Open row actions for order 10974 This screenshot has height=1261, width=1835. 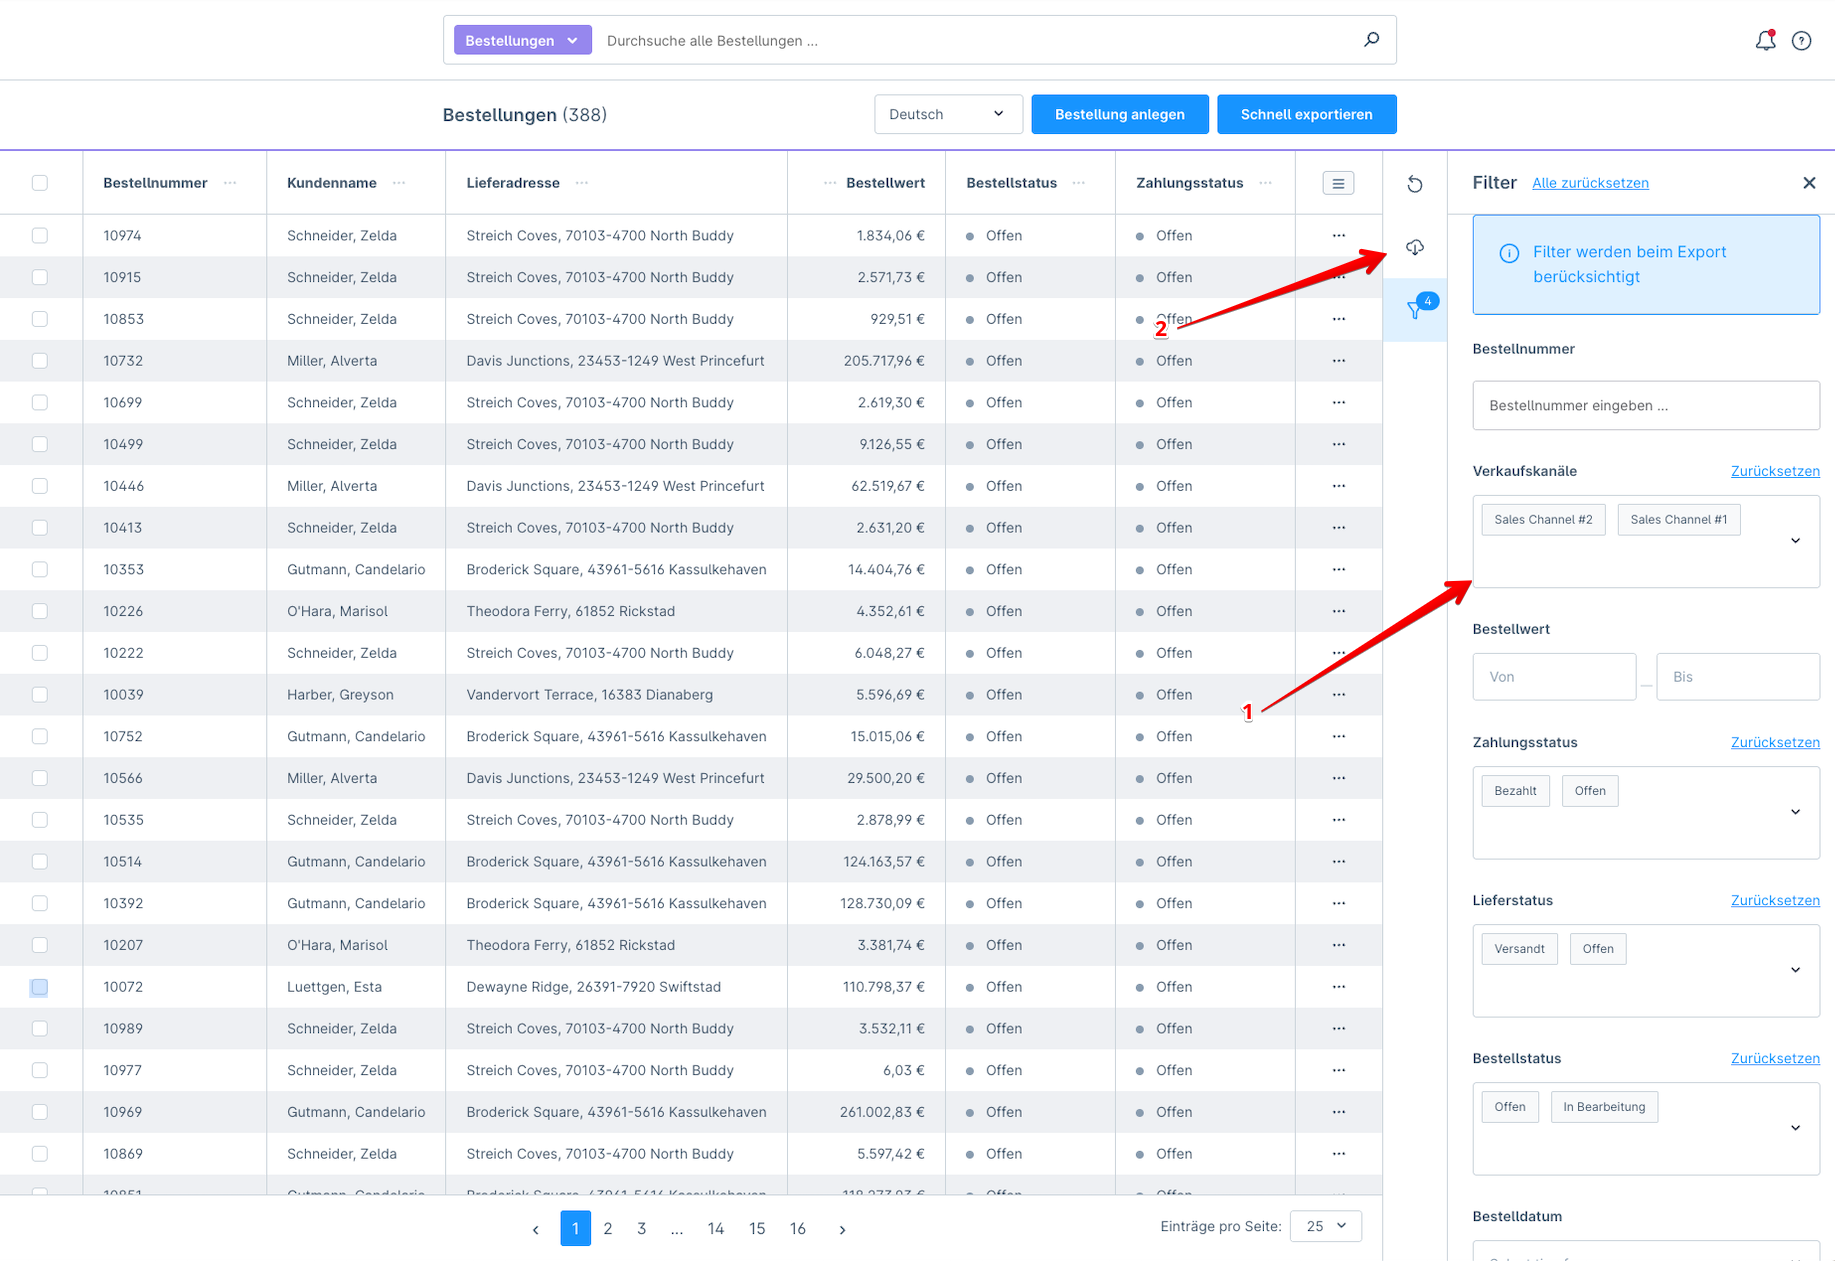tap(1338, 236)
